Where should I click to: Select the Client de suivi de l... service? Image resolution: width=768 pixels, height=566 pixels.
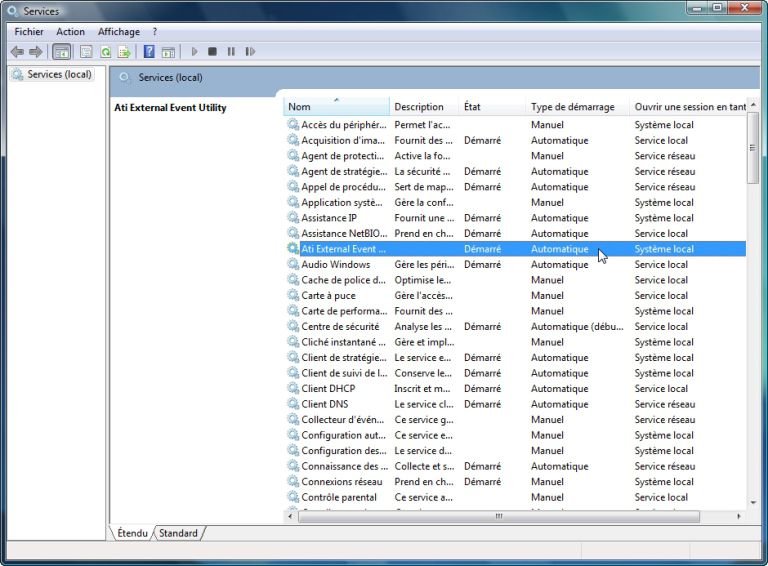(x=514, y=373)
